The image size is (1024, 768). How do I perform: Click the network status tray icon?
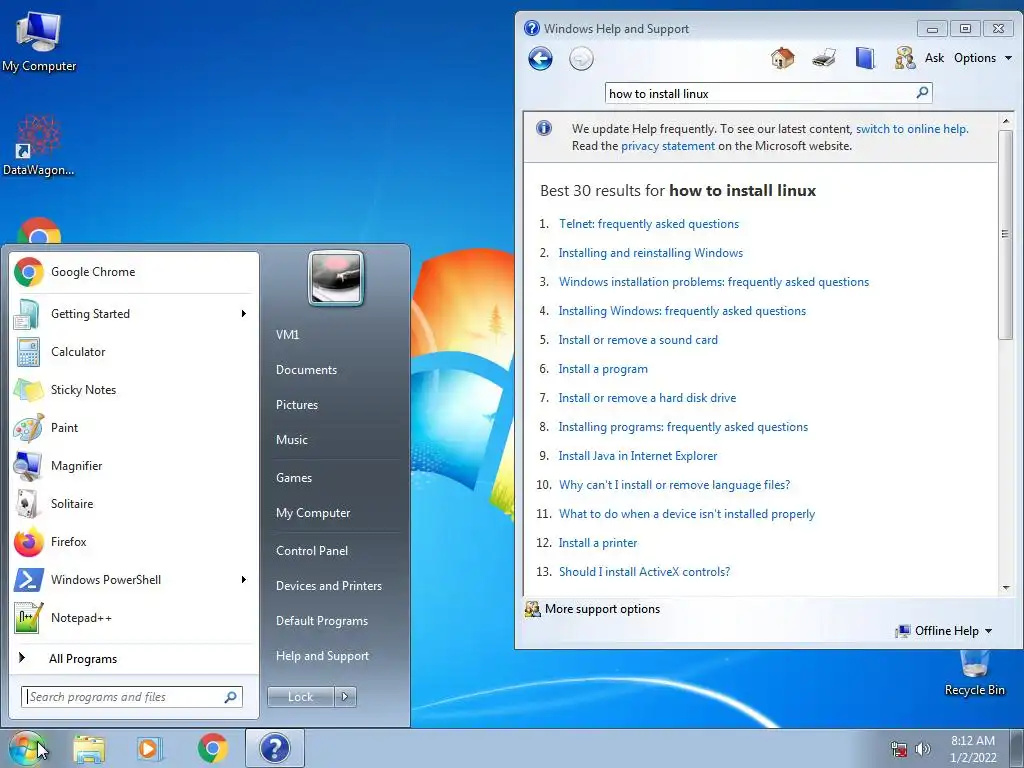pyautogui.click(x=899, y=749)
